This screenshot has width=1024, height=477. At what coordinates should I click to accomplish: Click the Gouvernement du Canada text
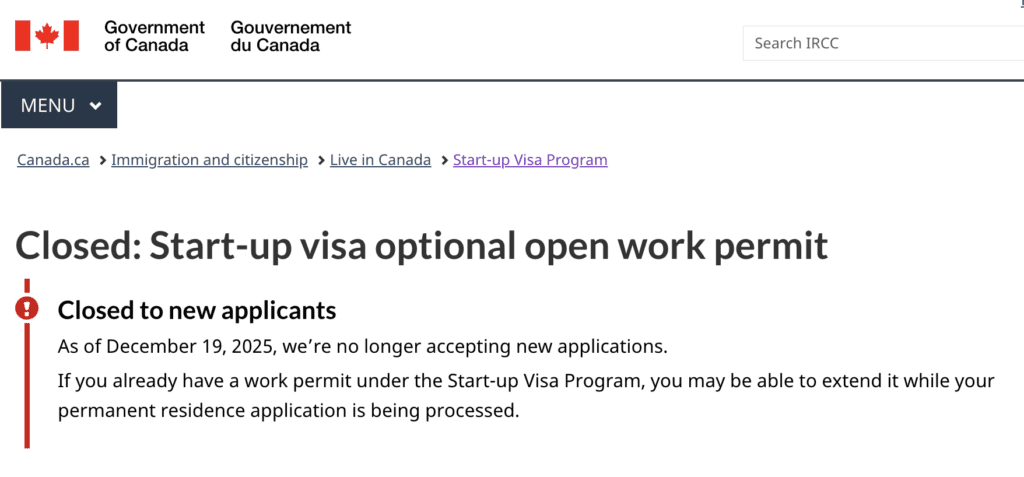click(x=290, y=36)
